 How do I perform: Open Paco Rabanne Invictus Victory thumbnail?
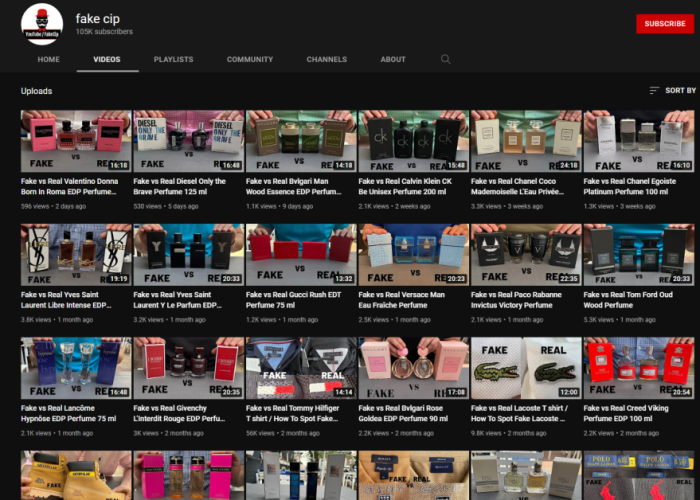(526, 254)
